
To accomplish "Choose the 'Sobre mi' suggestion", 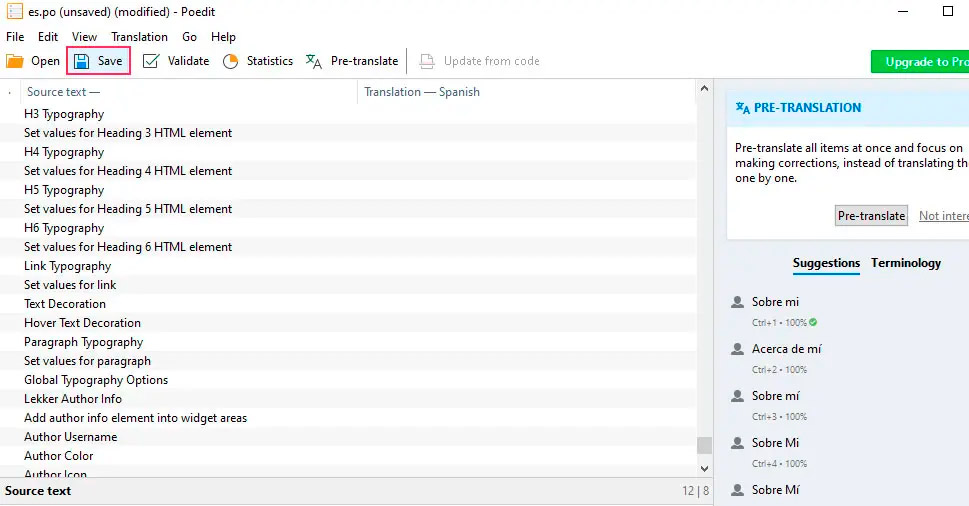I will click(x=775, y=302).
